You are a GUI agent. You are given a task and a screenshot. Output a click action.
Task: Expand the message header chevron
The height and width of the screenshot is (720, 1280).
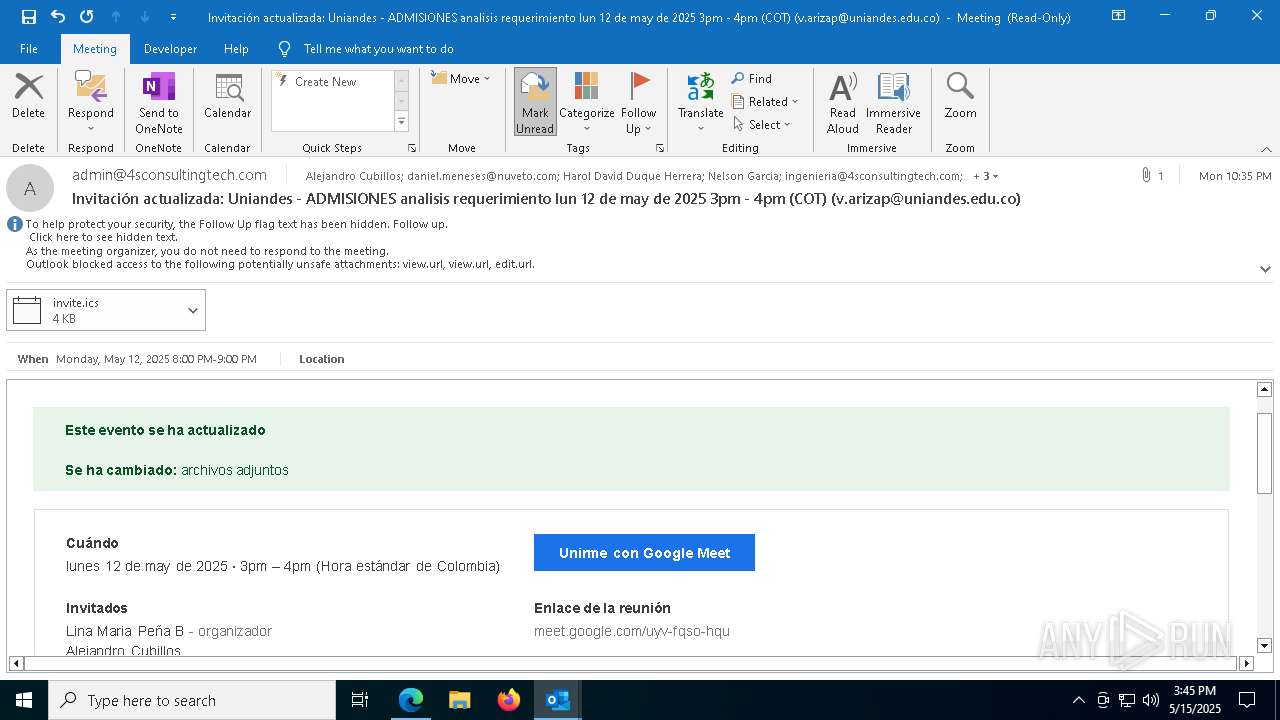coord(1265,268)
